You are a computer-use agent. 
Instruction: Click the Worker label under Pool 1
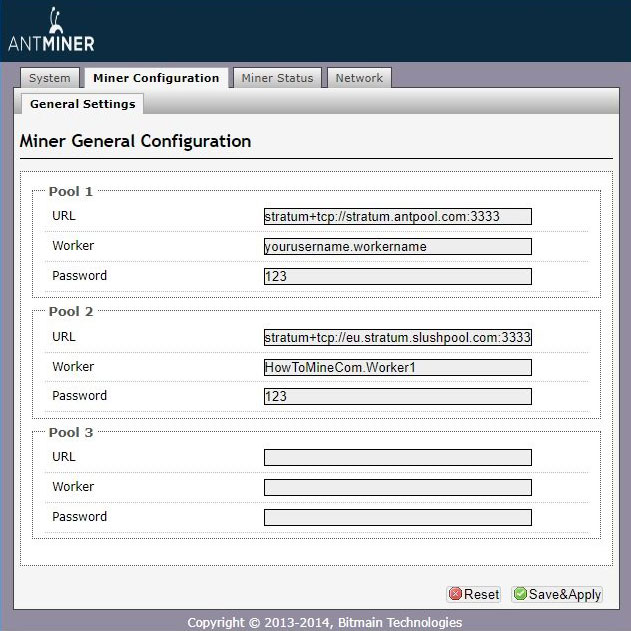click(73, 245)
